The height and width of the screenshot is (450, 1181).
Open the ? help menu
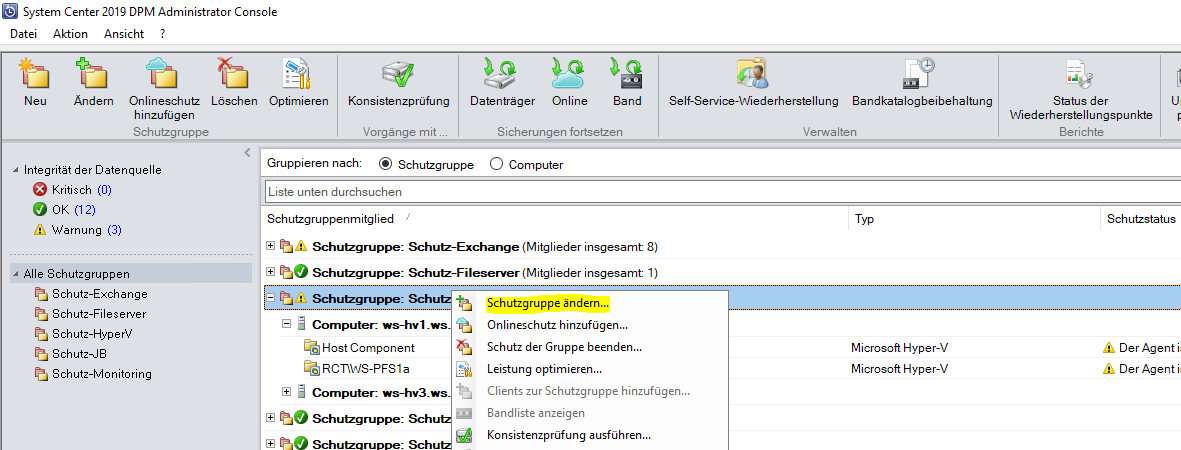[163, 34]
